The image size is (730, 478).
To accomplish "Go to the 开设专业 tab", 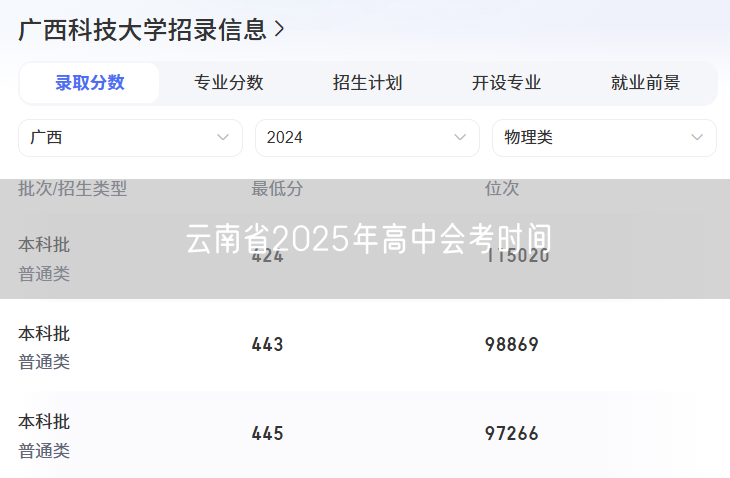I will pyautogui.click(x=507, y=83).
